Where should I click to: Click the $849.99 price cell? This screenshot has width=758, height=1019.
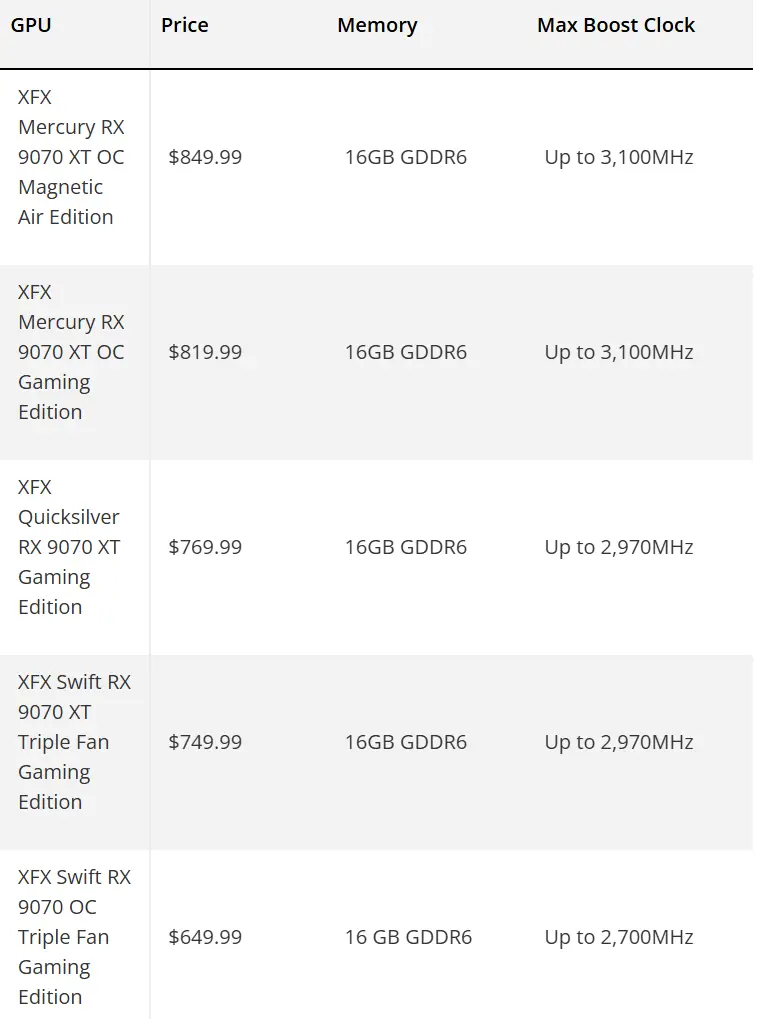205,157
